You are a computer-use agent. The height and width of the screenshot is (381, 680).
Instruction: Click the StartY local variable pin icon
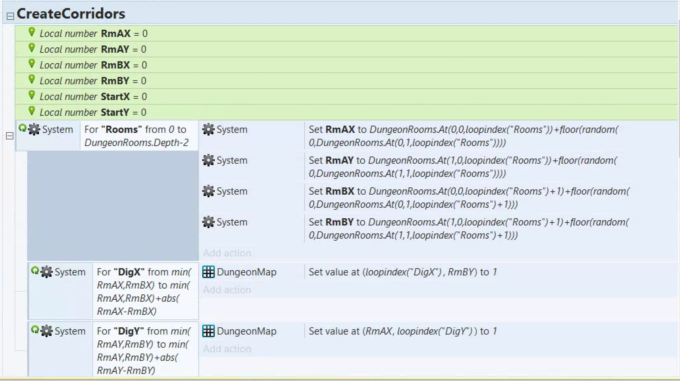[x=32, y=111]
